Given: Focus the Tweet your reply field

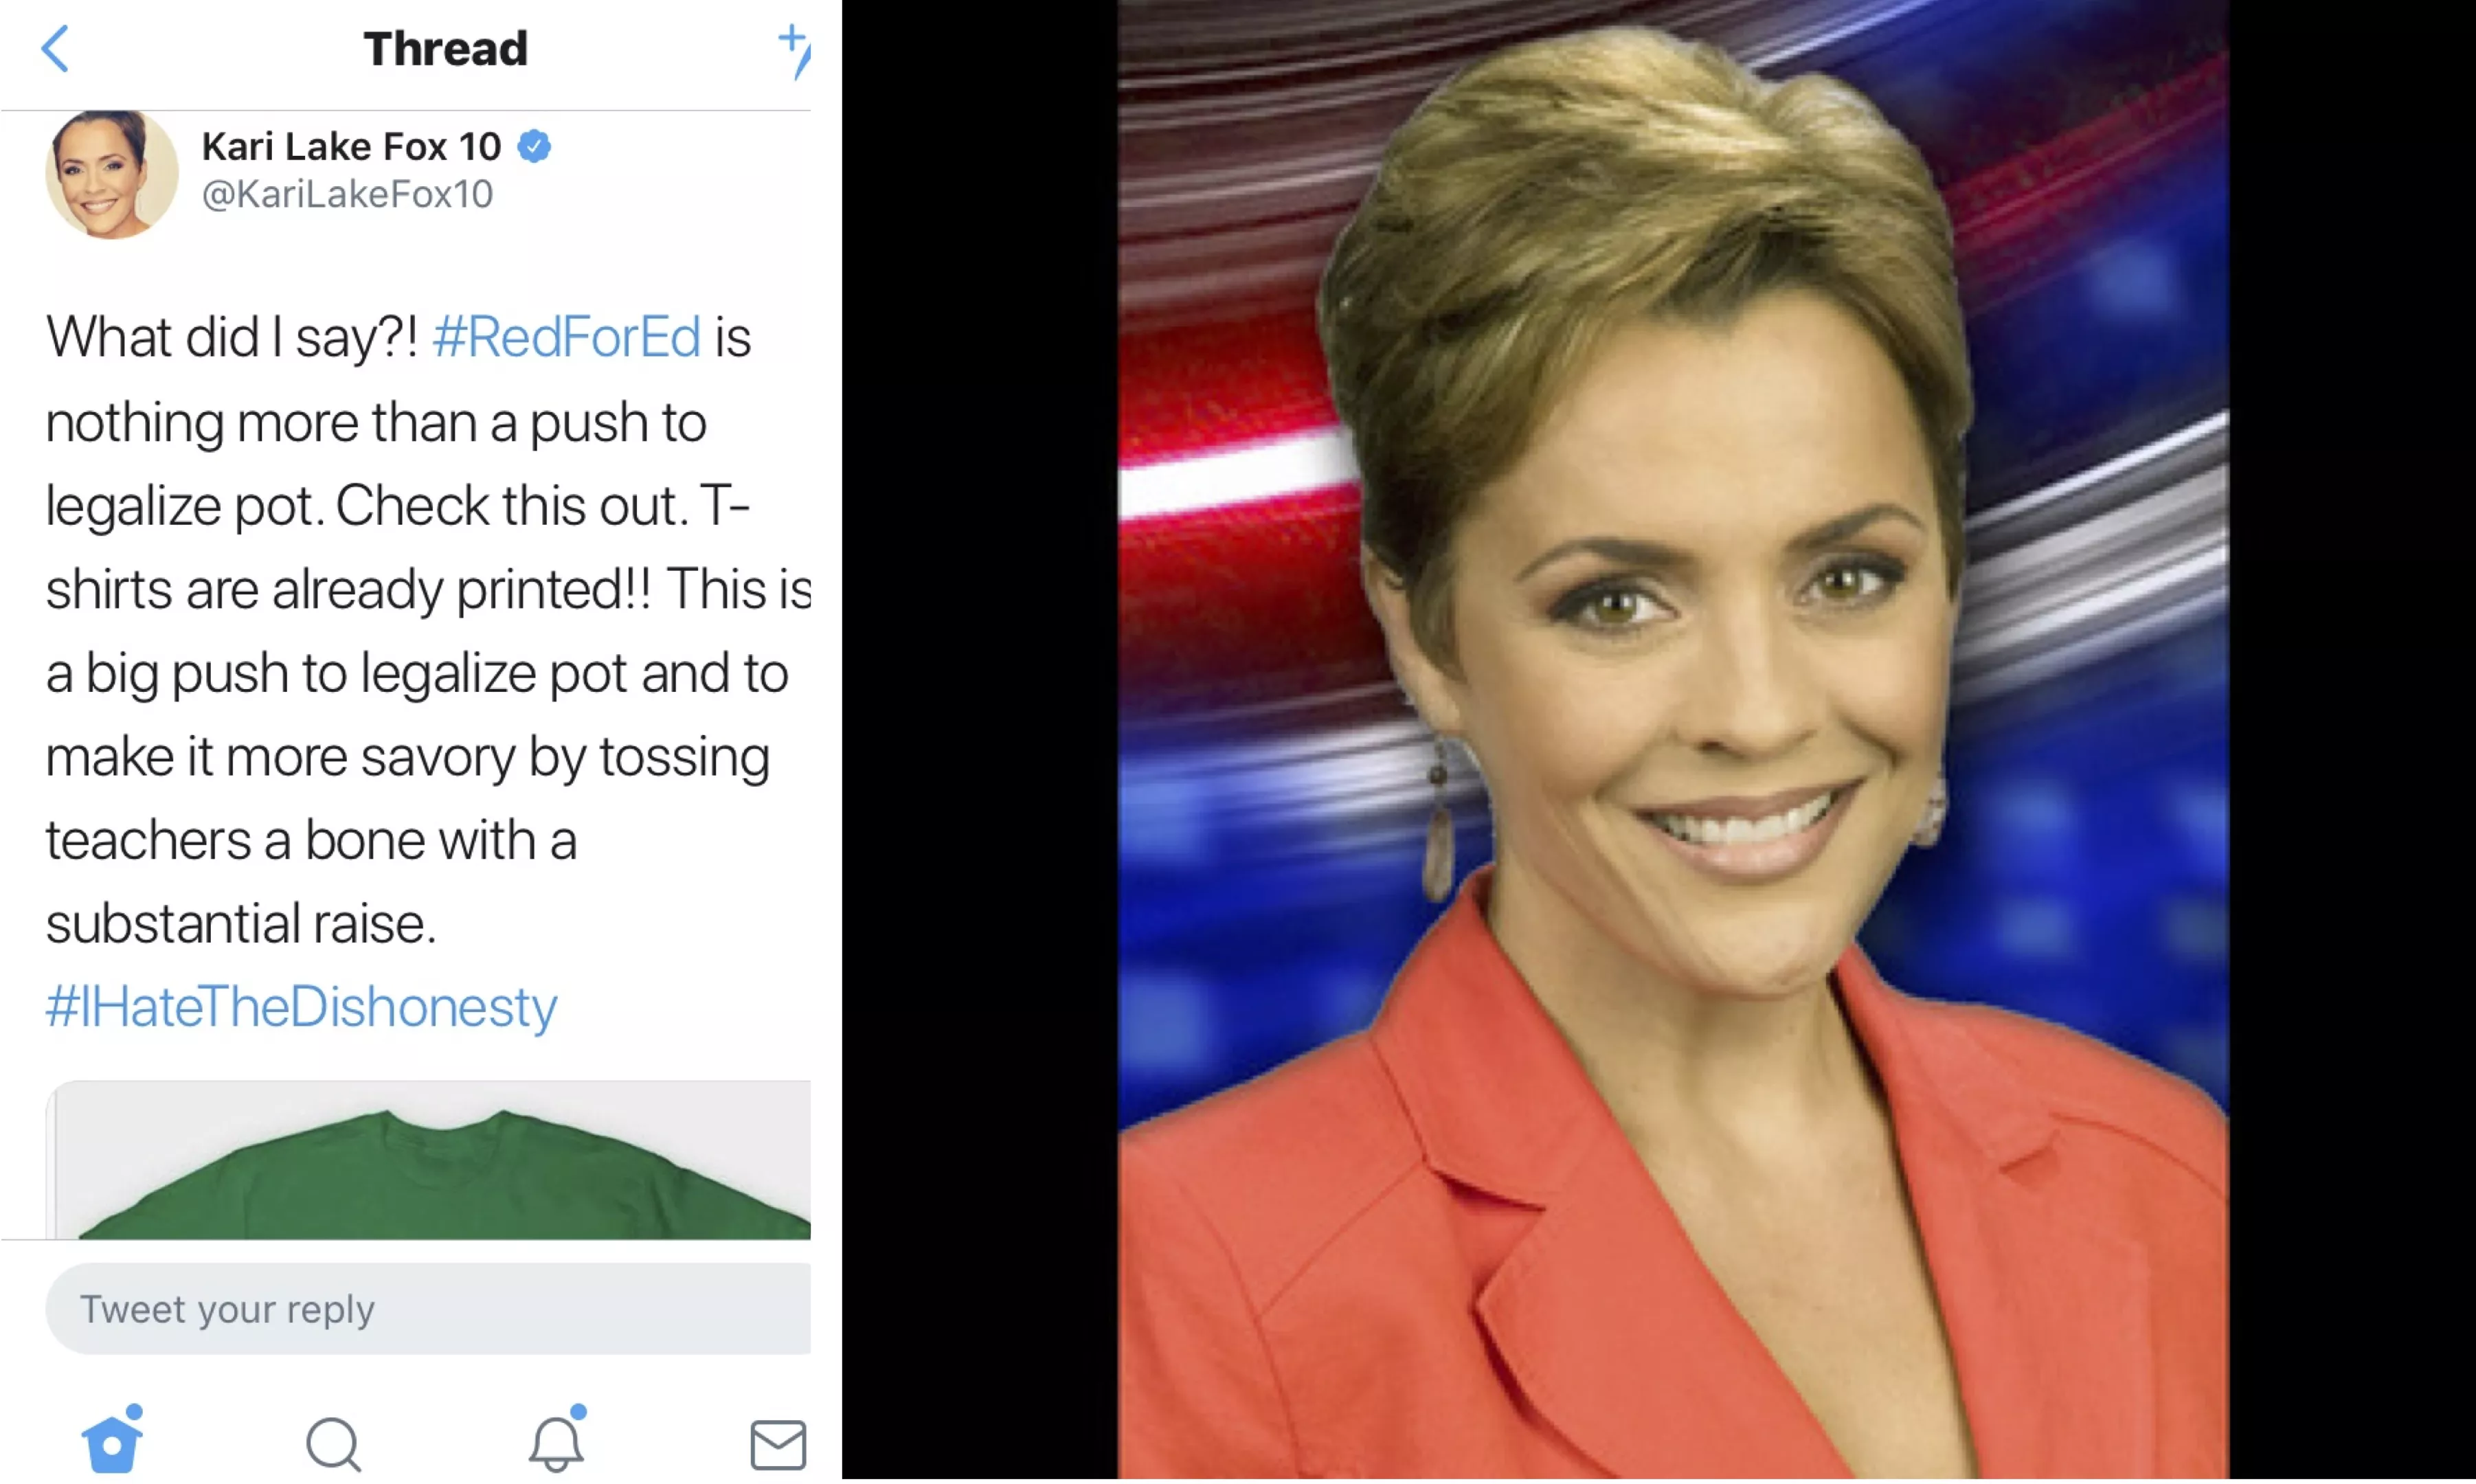Looking at the screenshot, I should 428,1309.
